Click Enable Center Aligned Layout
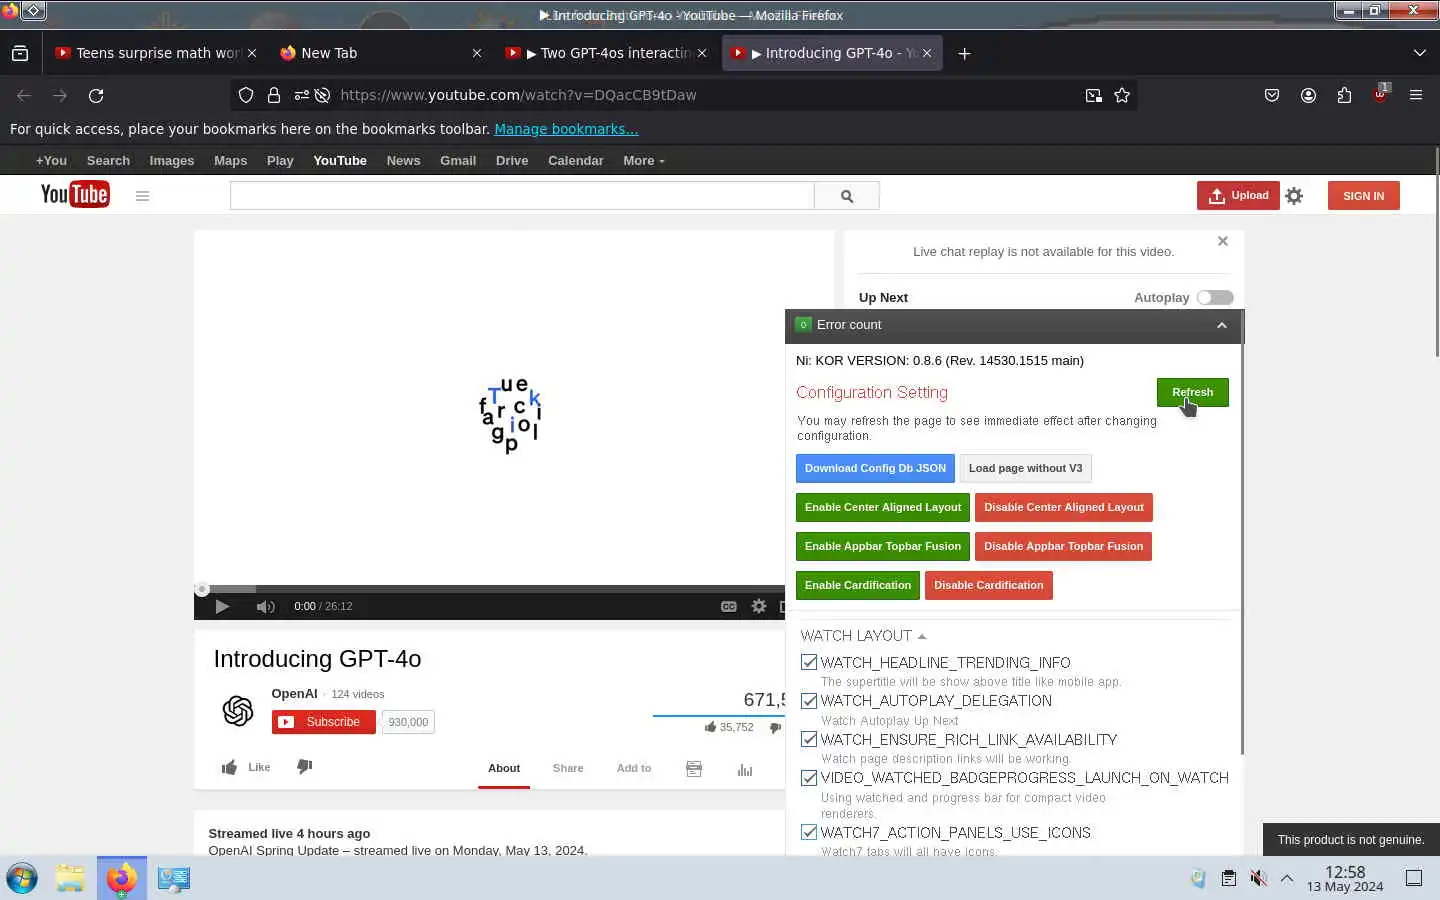 [883, 507]
